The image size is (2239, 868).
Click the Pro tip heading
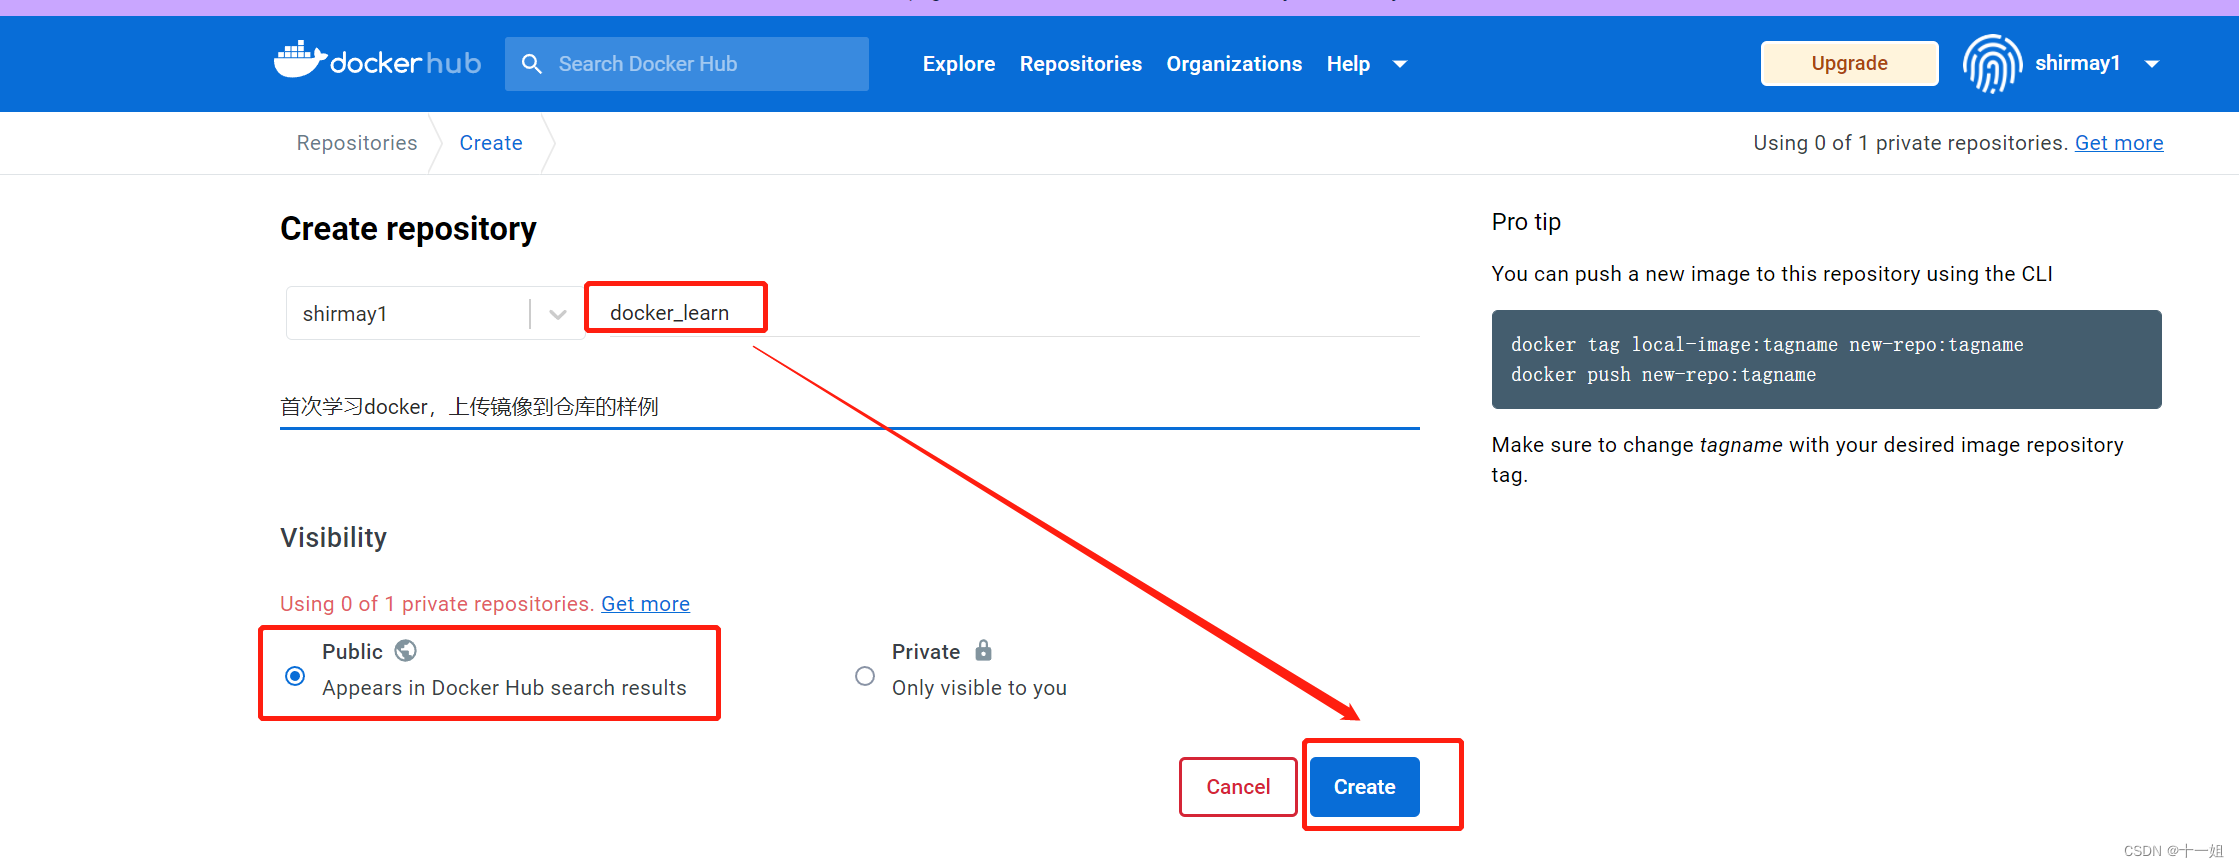pyautogui.click(x=1526, y=222)
